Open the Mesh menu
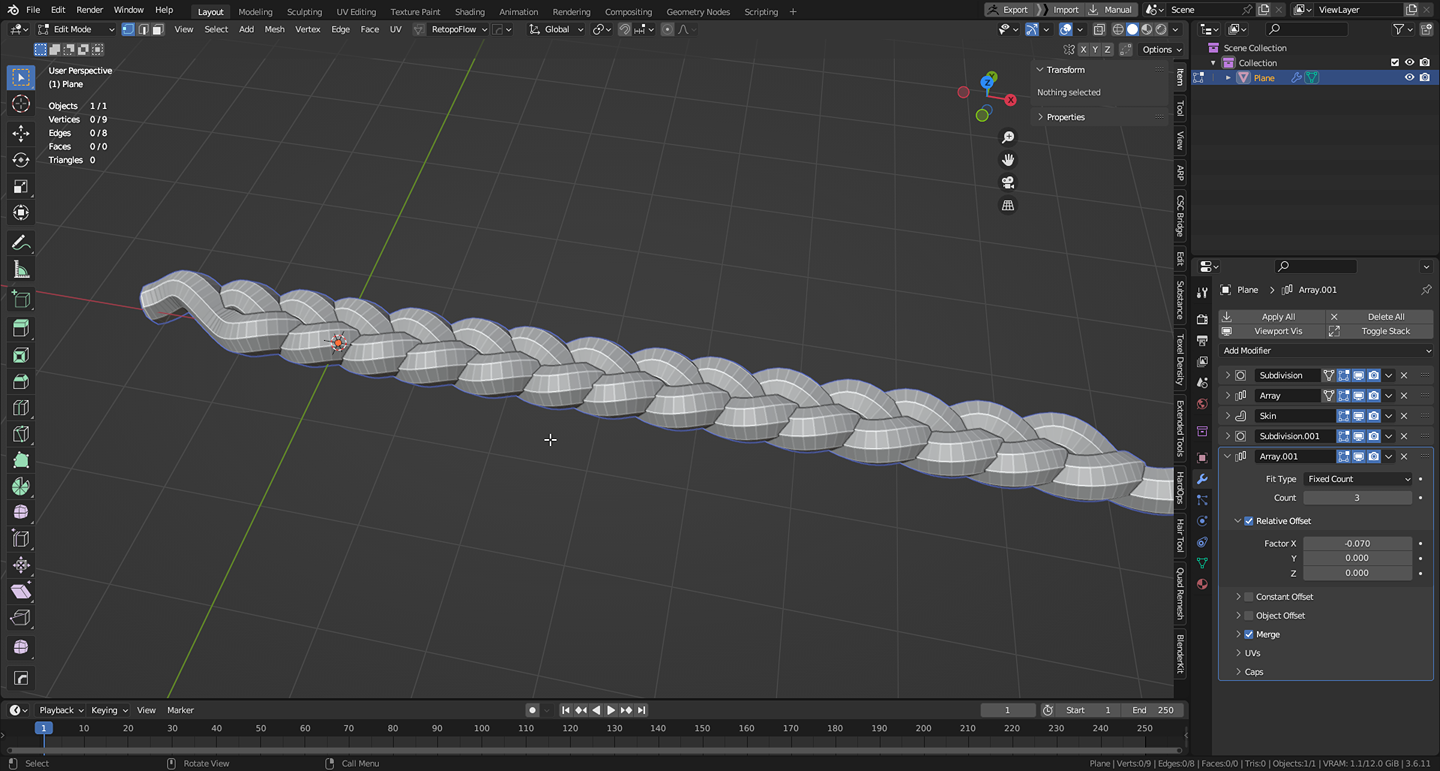This screenshot has width=1440, height=771. click(x=274, y=29)
